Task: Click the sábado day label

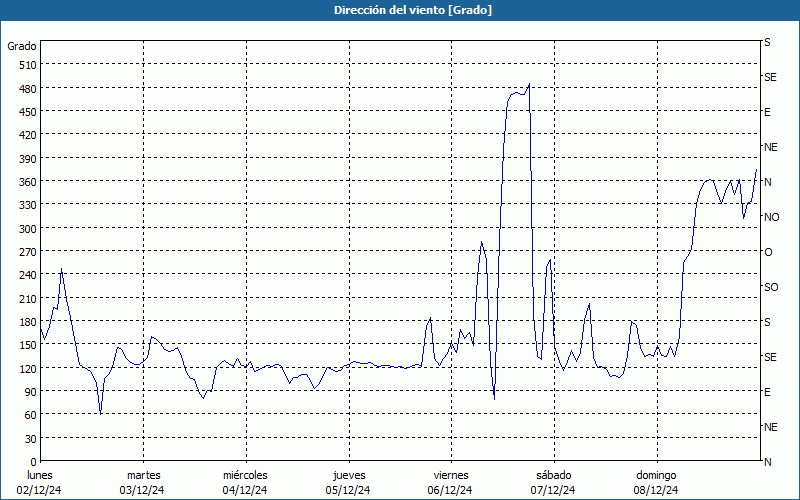Action: click(x=554, y=476)
